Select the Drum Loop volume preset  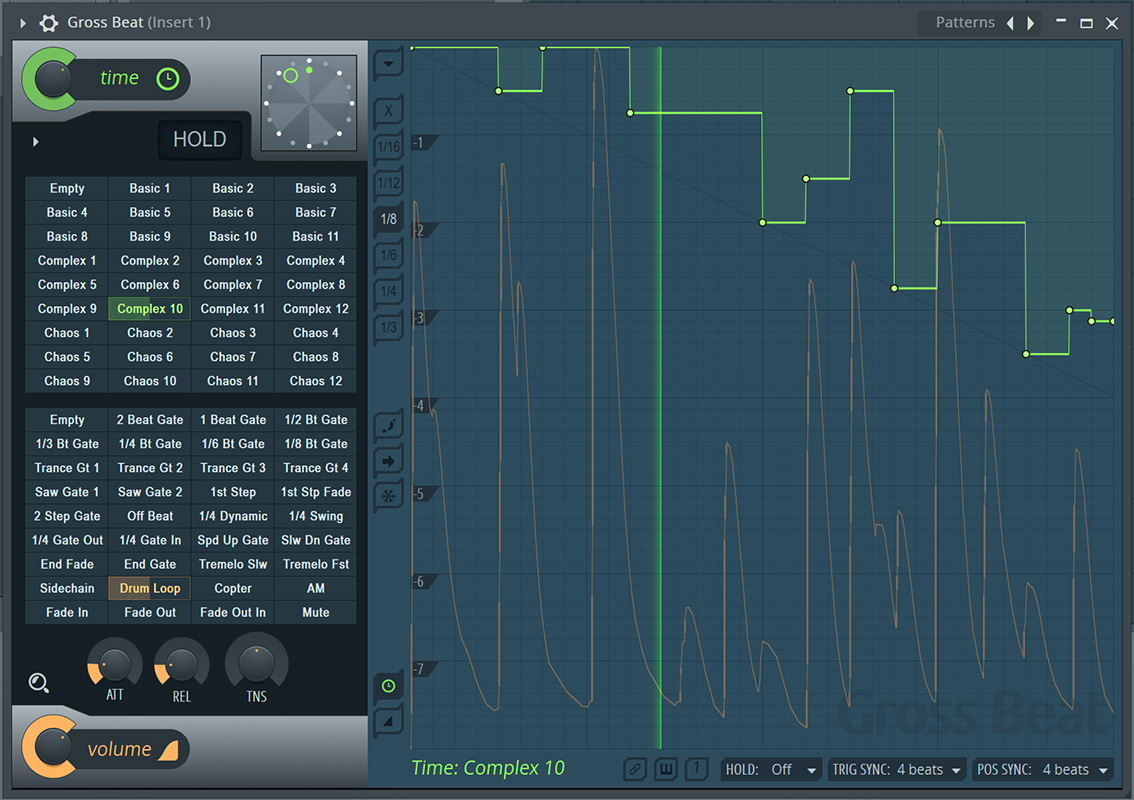point(150,588)
